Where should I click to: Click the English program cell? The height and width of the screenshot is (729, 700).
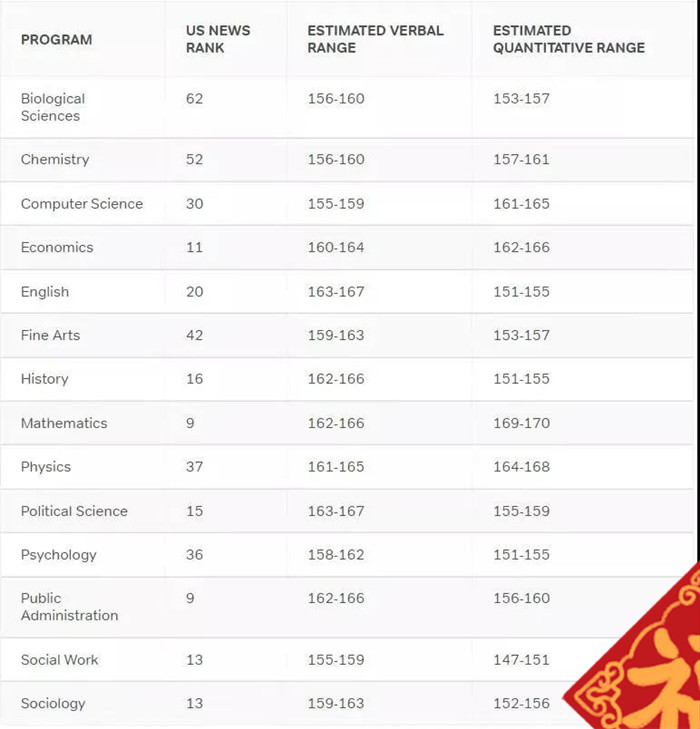[x=45, y=292]
